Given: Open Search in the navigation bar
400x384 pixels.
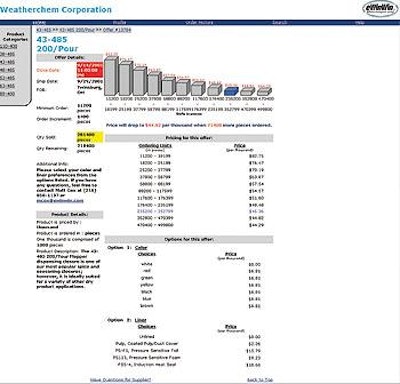Looking at the screenshot, I should pos(279,23).
